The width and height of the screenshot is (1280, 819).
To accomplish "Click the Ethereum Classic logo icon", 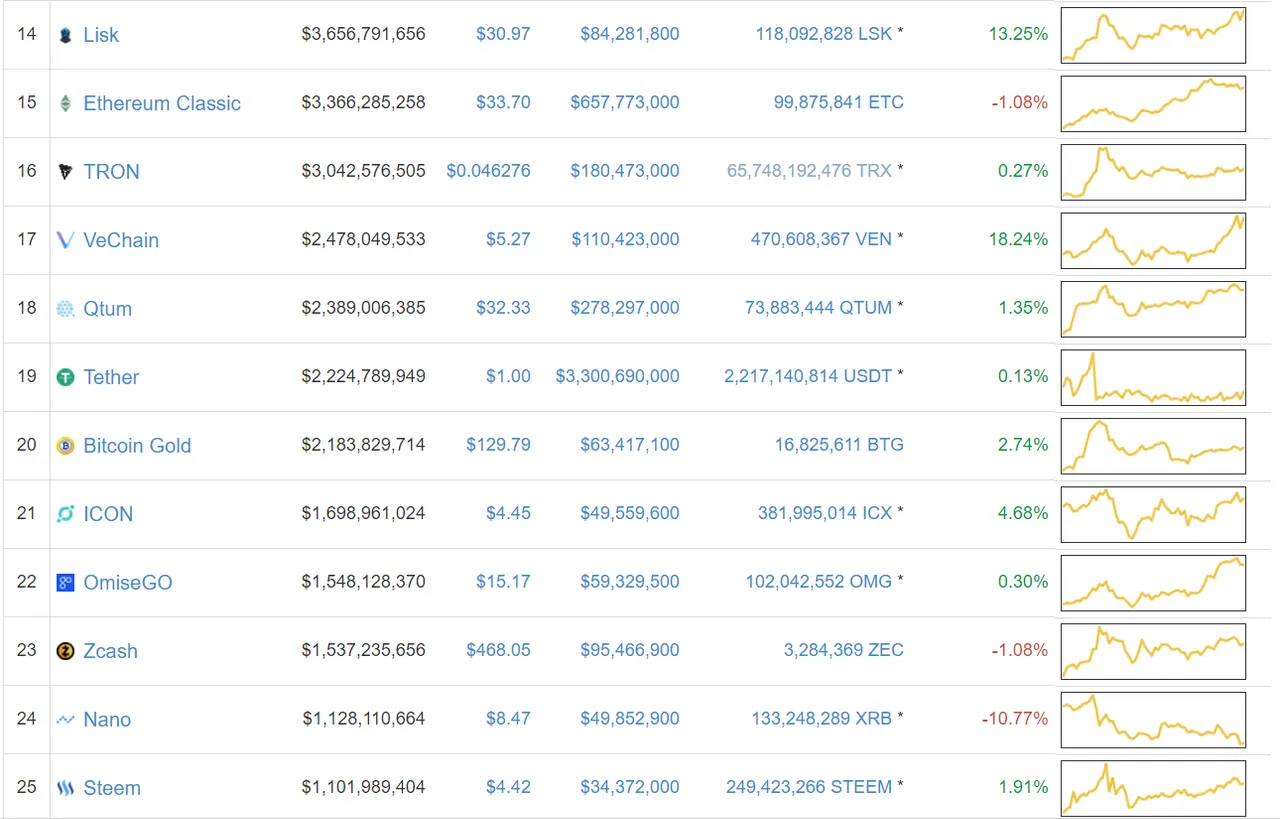I will coord(65,103).
